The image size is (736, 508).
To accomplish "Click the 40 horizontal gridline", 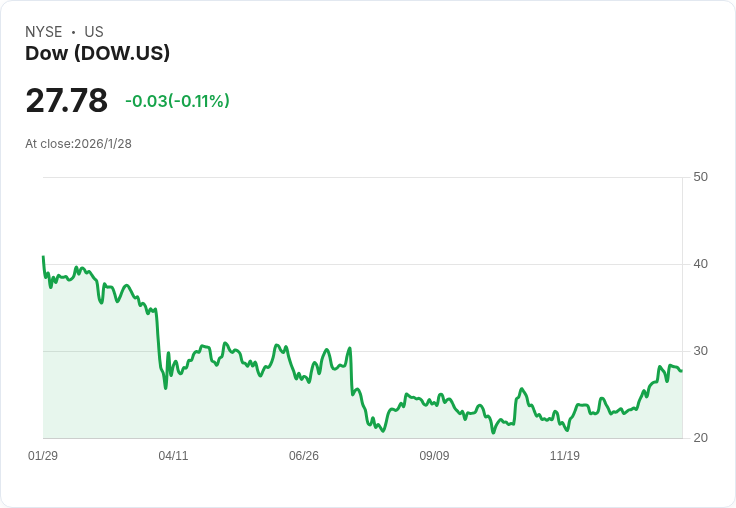I will tap(400, 264).
